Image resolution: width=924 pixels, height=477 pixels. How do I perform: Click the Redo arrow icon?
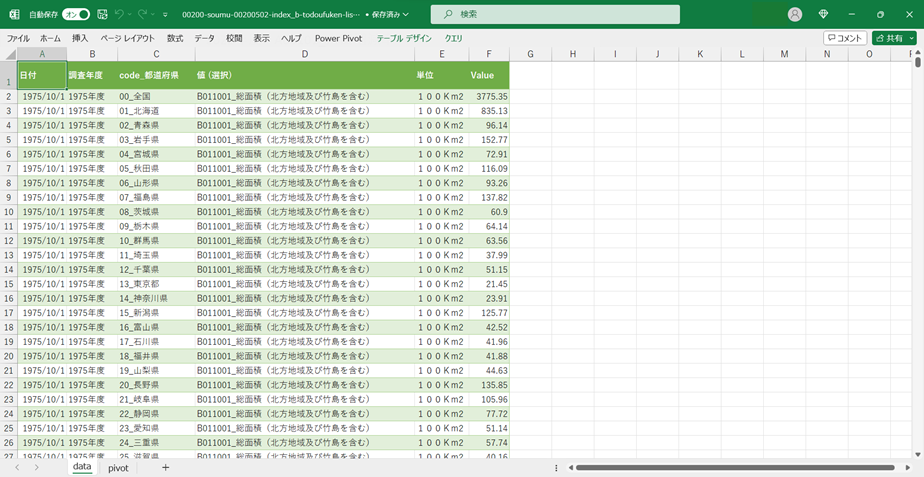(x=142, y=15)
